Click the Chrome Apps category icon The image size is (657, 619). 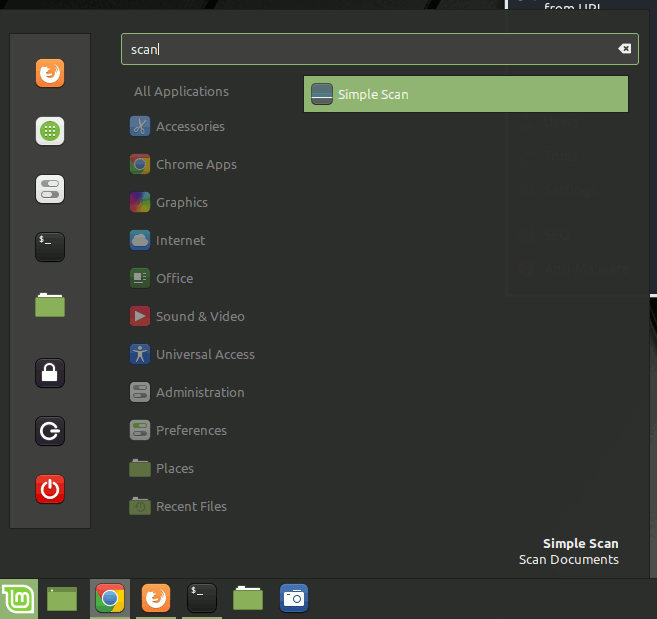coord(140,164)
